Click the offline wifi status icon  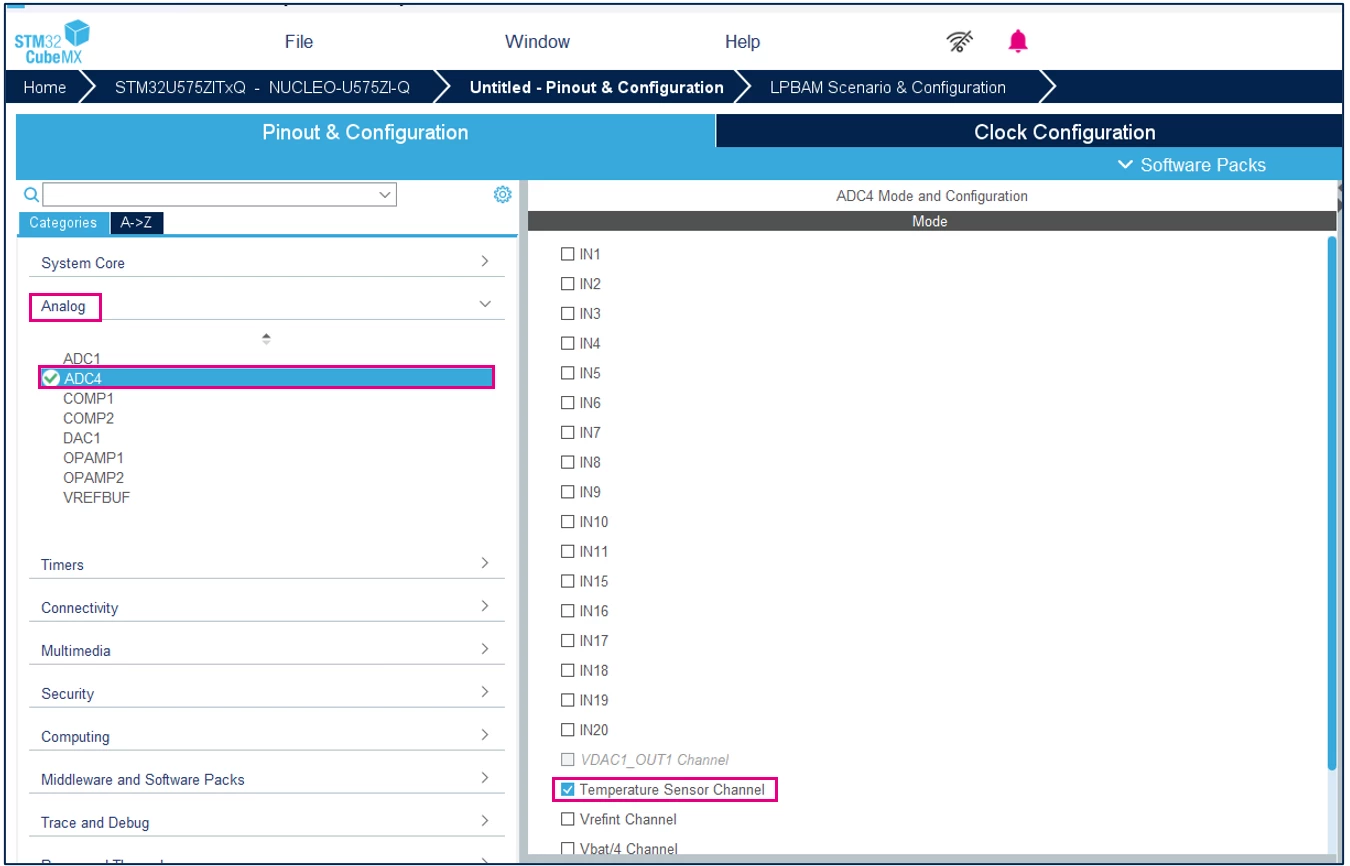pyautogui.click(x=960, y=41)
